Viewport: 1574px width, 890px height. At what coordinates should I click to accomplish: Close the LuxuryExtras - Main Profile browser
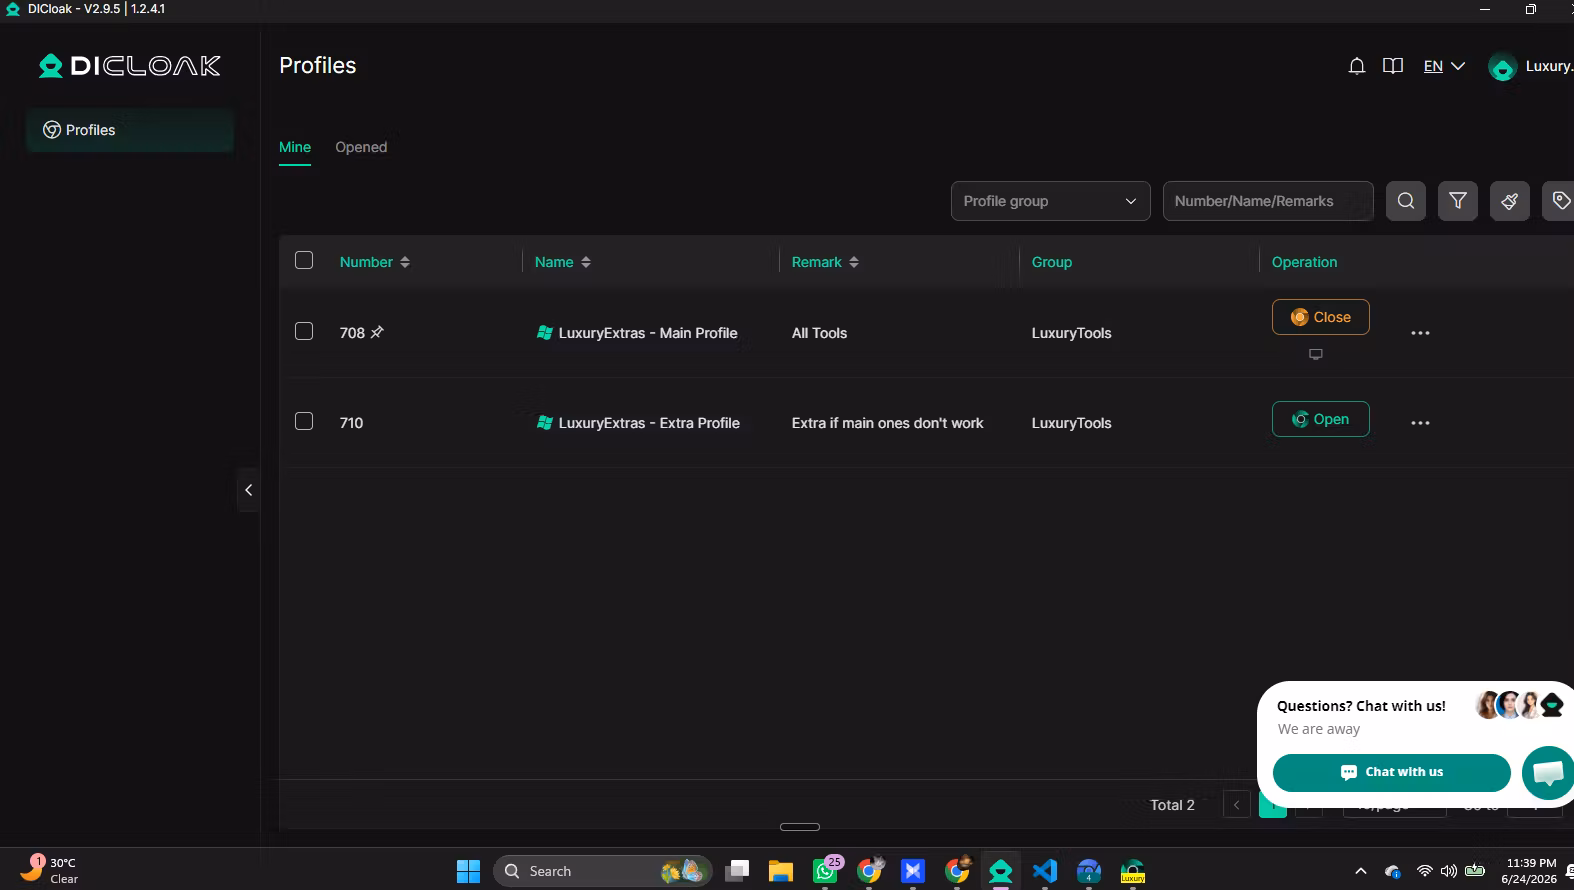[x=1321, y=317]
